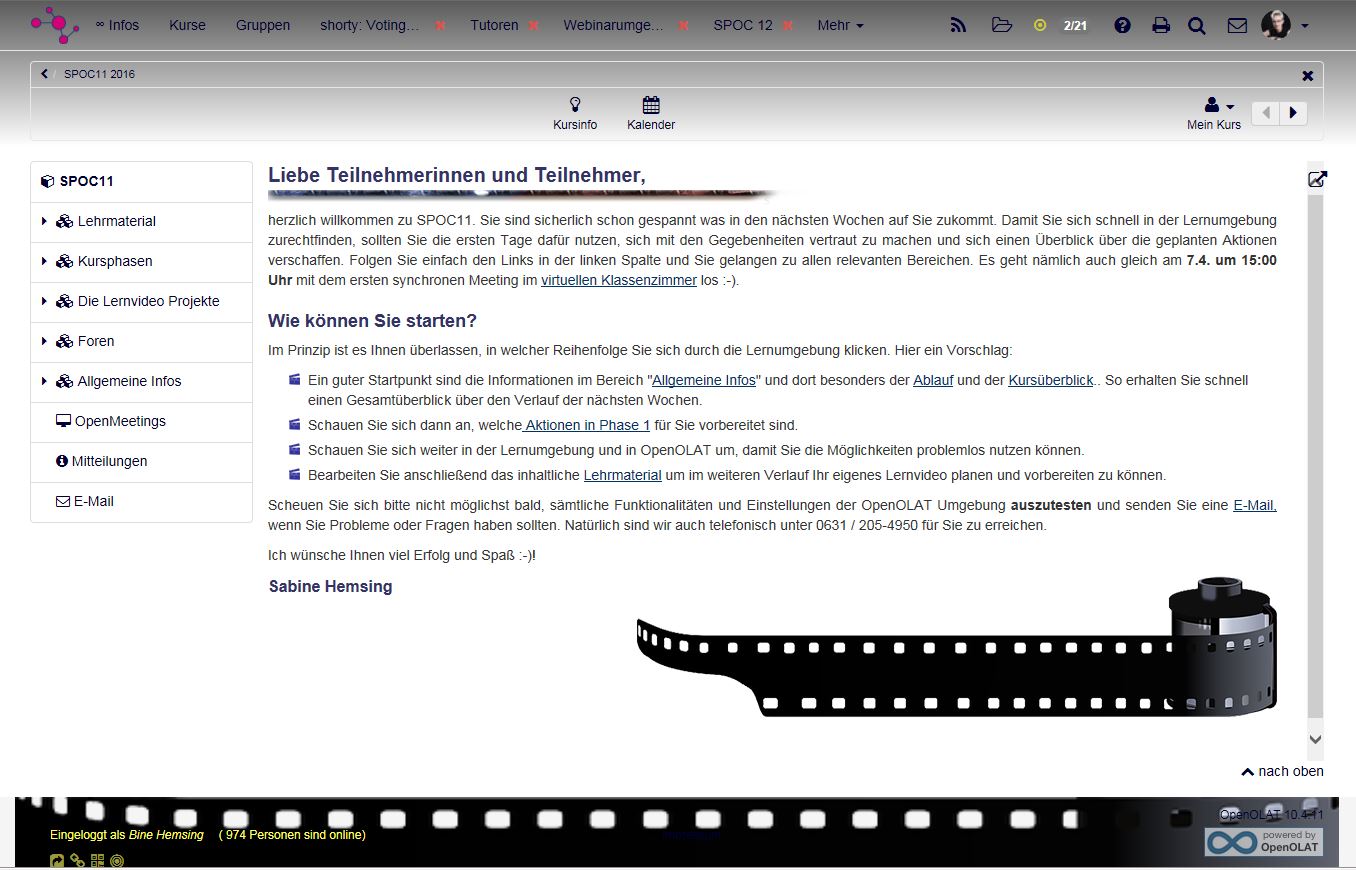Click the nach oben link
Screen dimensions: 1356x870
pyautogui.click(x=1282, y=771)
